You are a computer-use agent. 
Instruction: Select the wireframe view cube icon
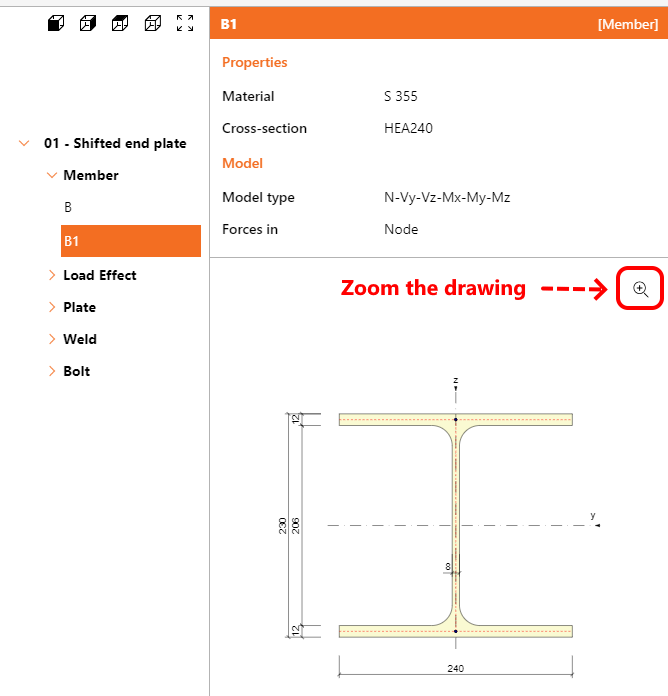pos(153,23)
